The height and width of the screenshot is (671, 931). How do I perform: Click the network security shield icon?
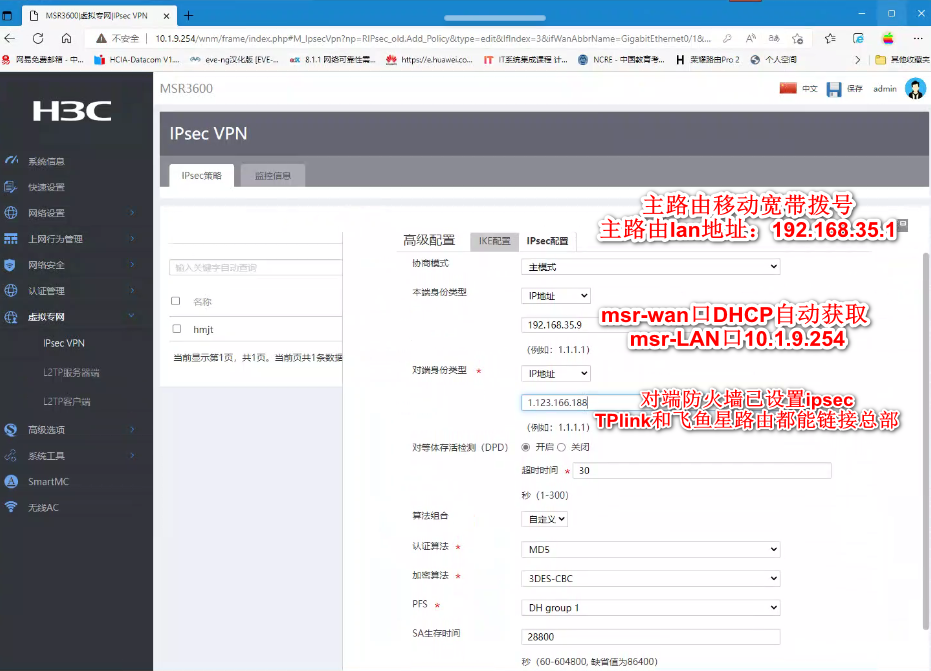click(10, 265)
